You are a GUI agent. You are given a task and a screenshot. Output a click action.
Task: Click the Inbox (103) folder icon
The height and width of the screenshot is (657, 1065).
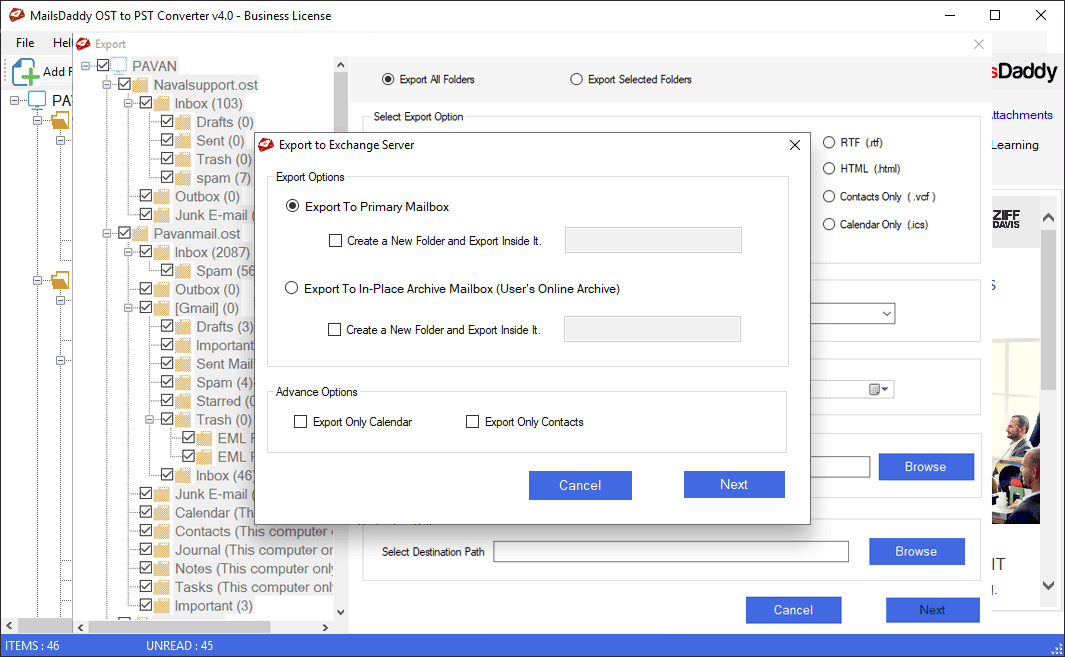(162, 103)
